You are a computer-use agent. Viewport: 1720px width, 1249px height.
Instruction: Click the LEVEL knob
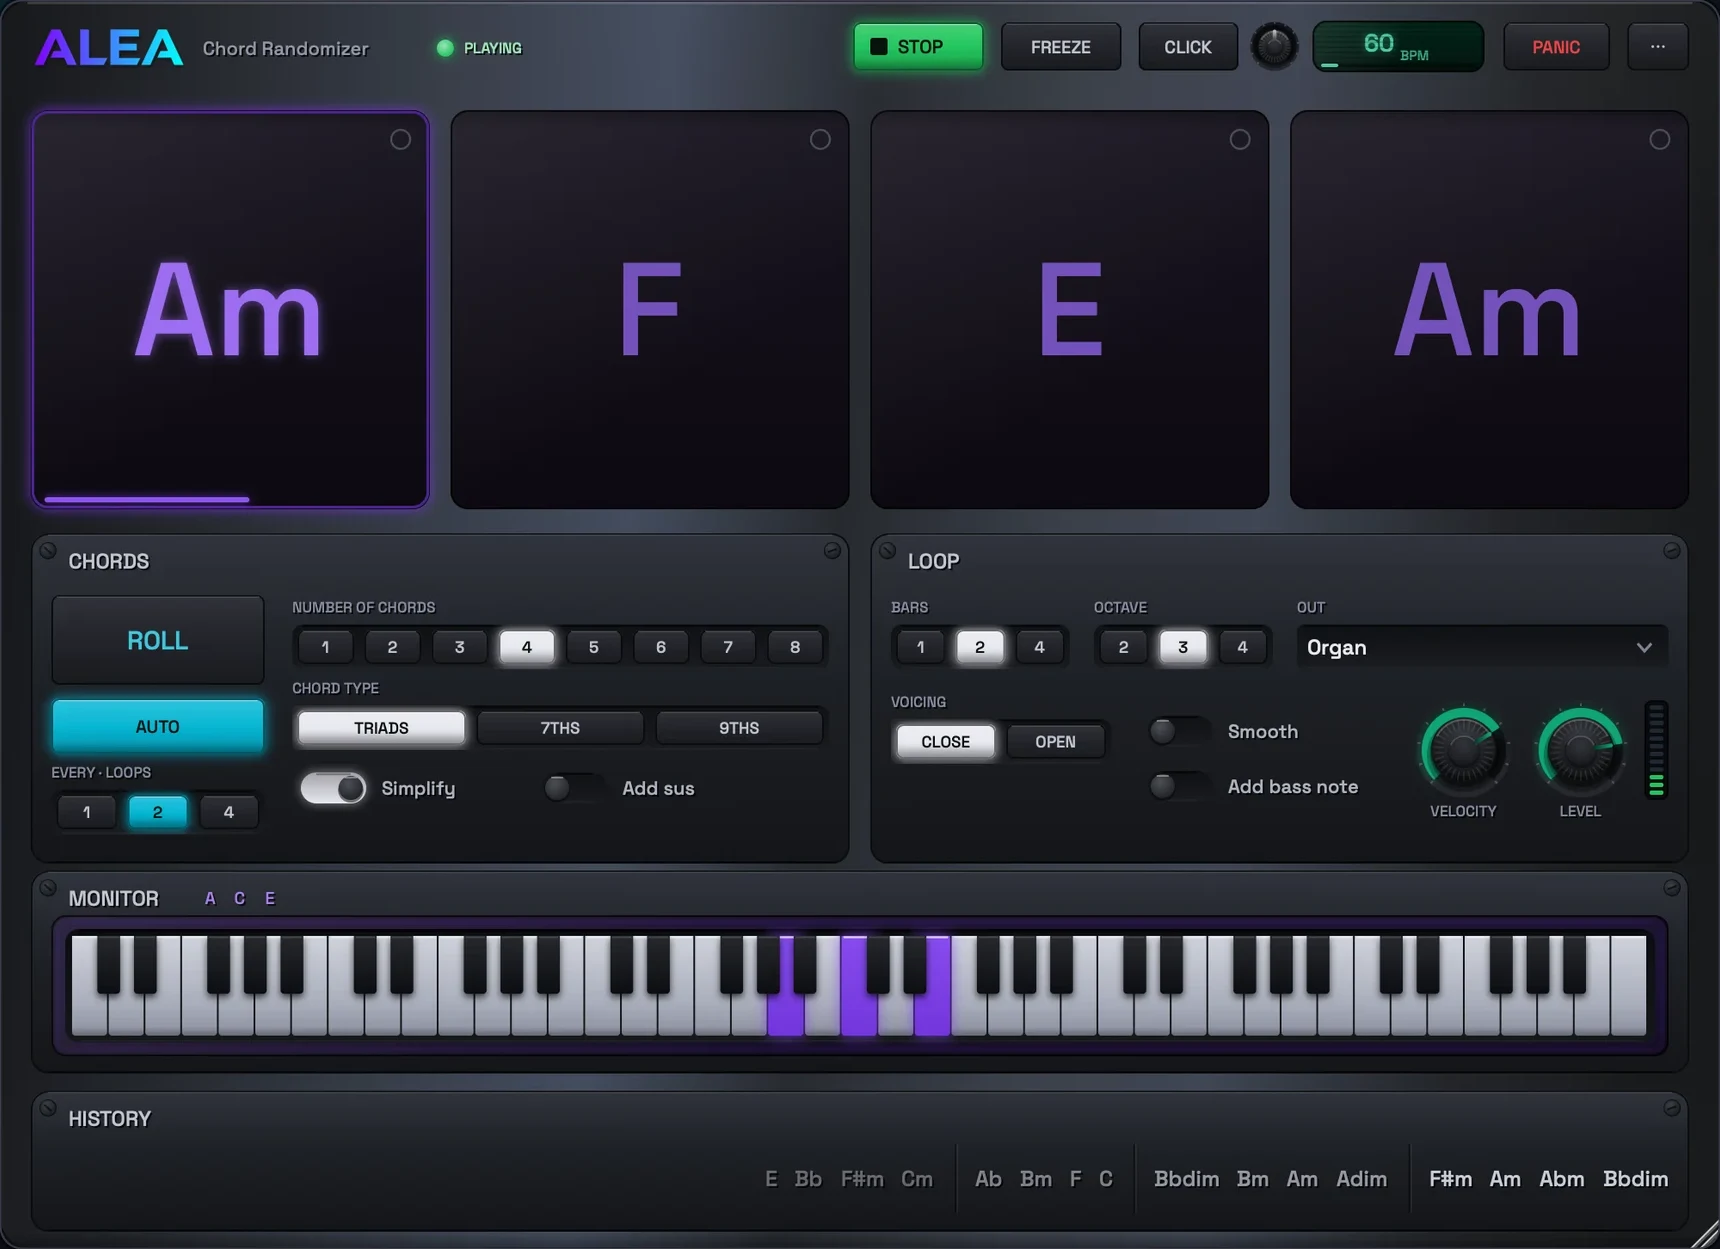click(1580, 751)
